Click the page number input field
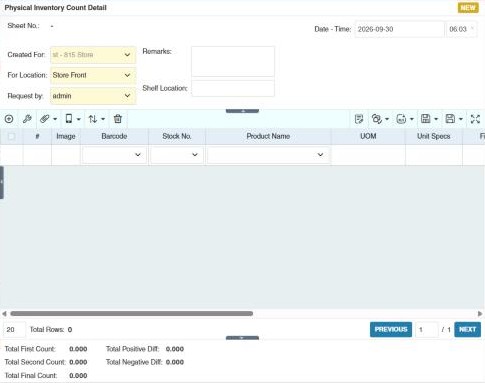The image size is (485, 383). tap(427, 330)
